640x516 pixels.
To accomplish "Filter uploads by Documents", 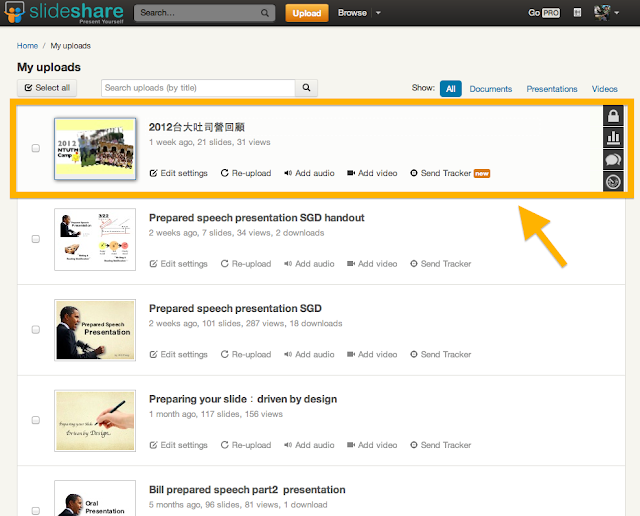I will [x=490, y=89].
